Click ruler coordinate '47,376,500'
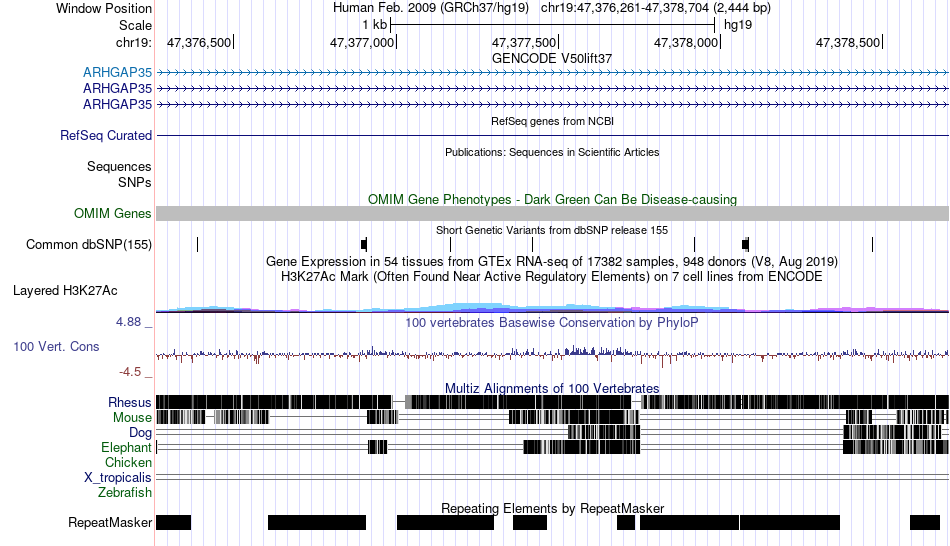The image size is (950, 546). point(199,42)
